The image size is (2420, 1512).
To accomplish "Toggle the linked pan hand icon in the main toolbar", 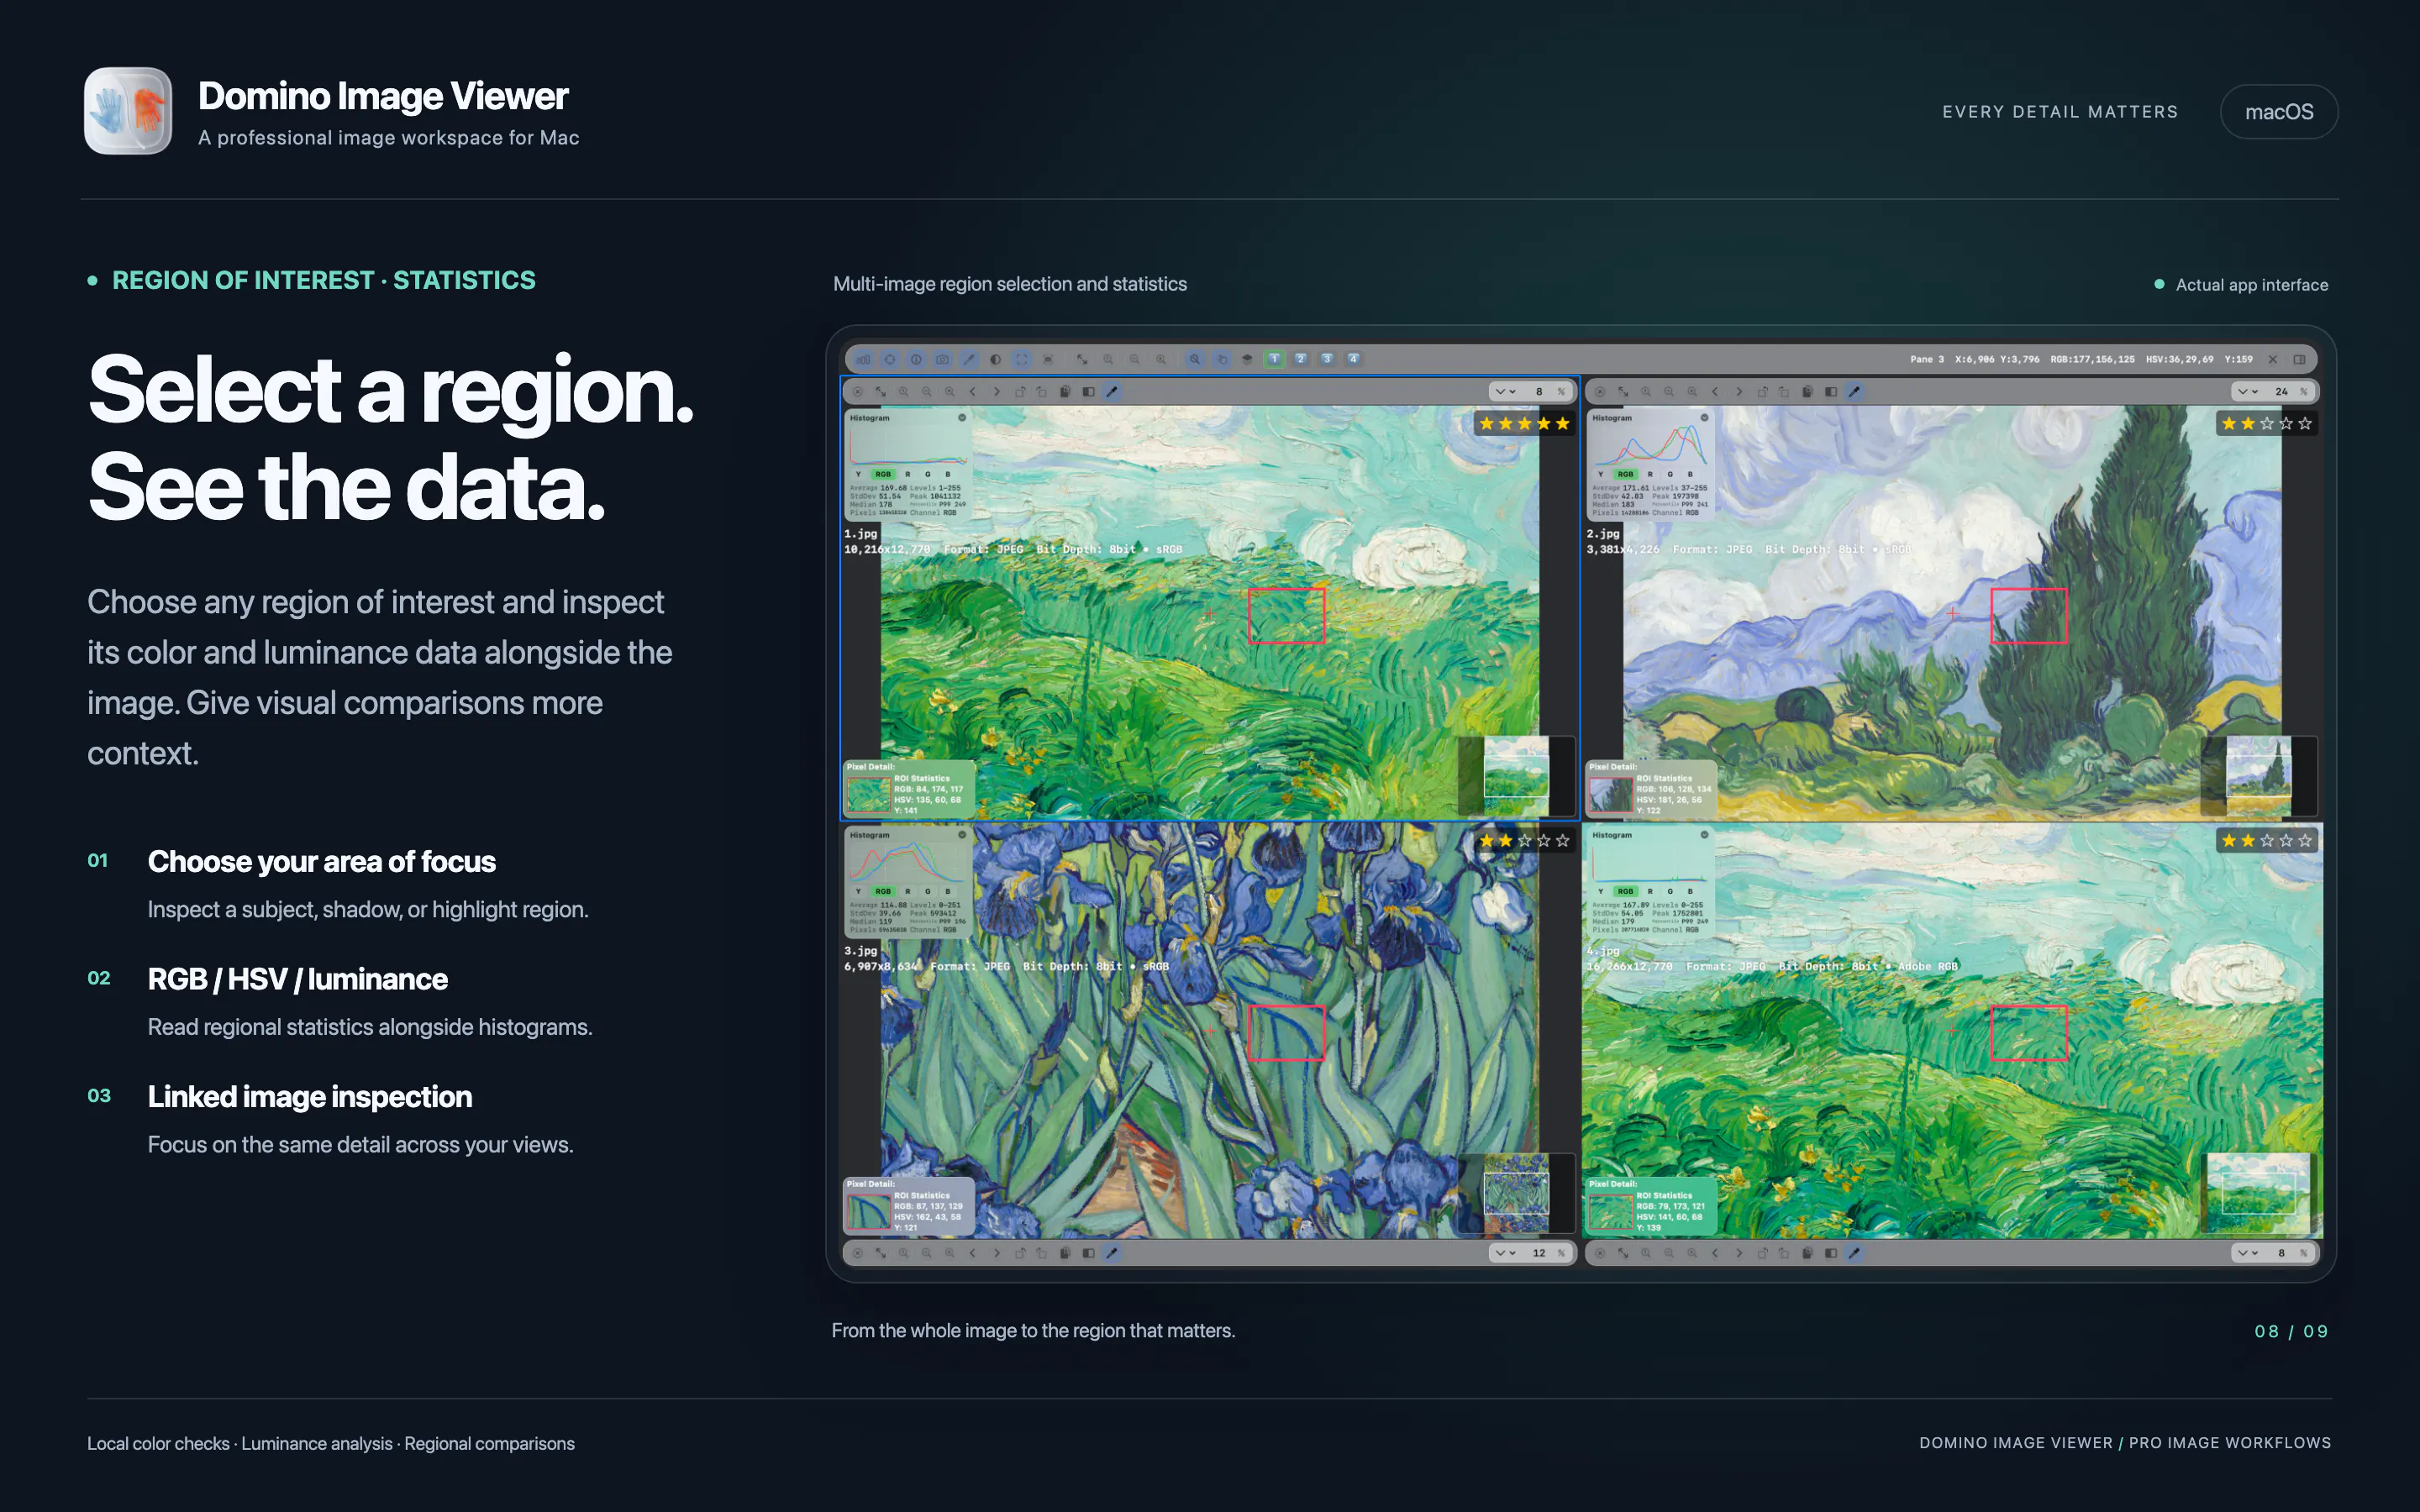I will click(1221, 359).
